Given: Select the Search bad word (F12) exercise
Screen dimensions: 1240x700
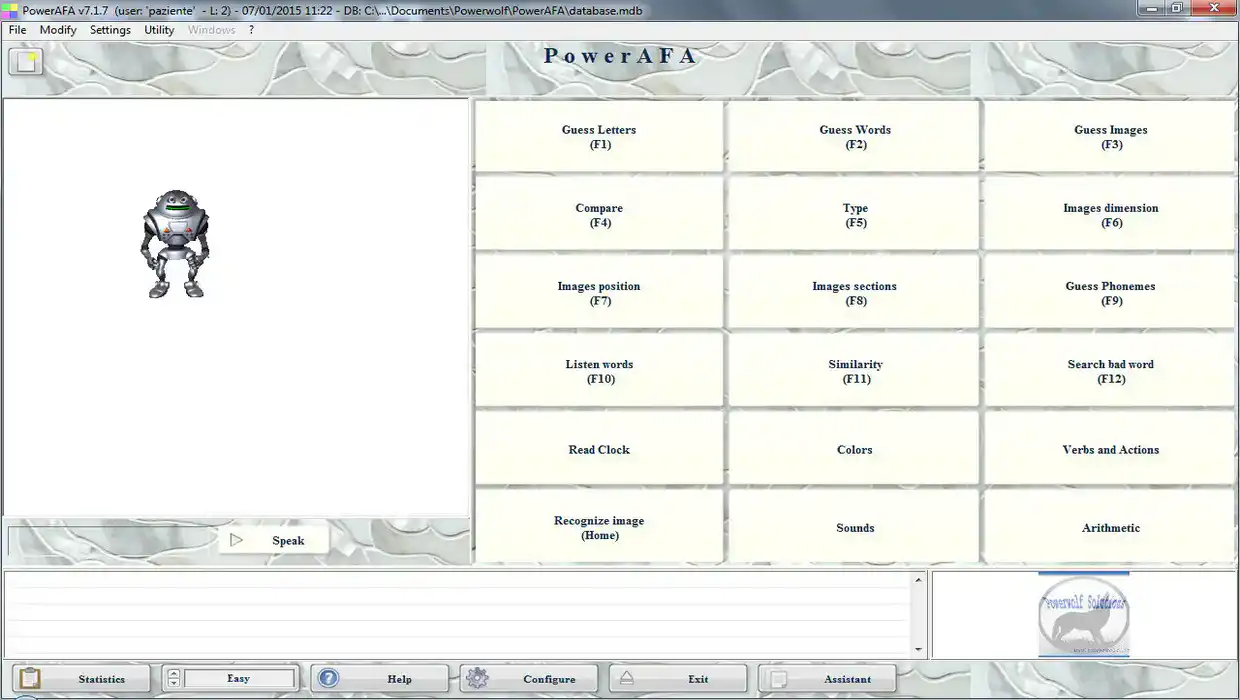Looking at the screenshot, I should pos(1111,371).
